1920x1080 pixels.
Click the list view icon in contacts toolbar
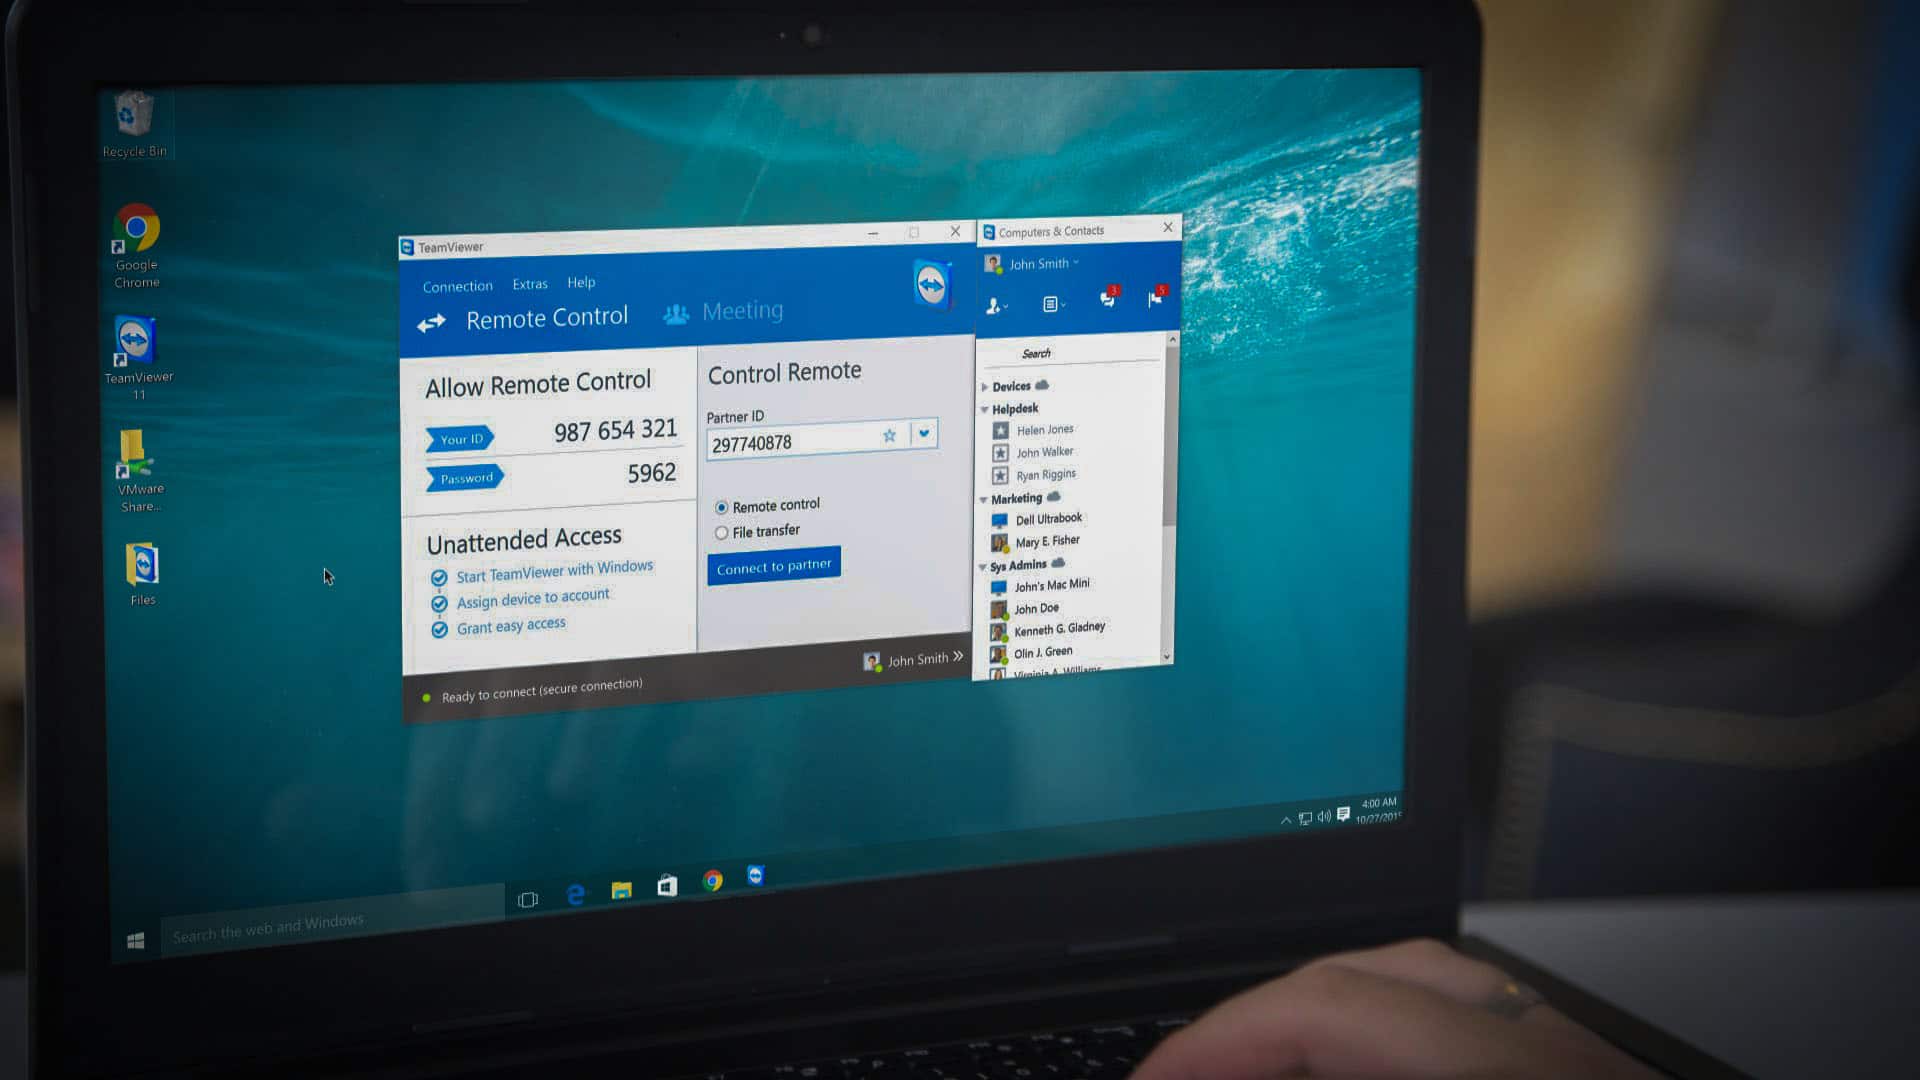pos(1051,304)
